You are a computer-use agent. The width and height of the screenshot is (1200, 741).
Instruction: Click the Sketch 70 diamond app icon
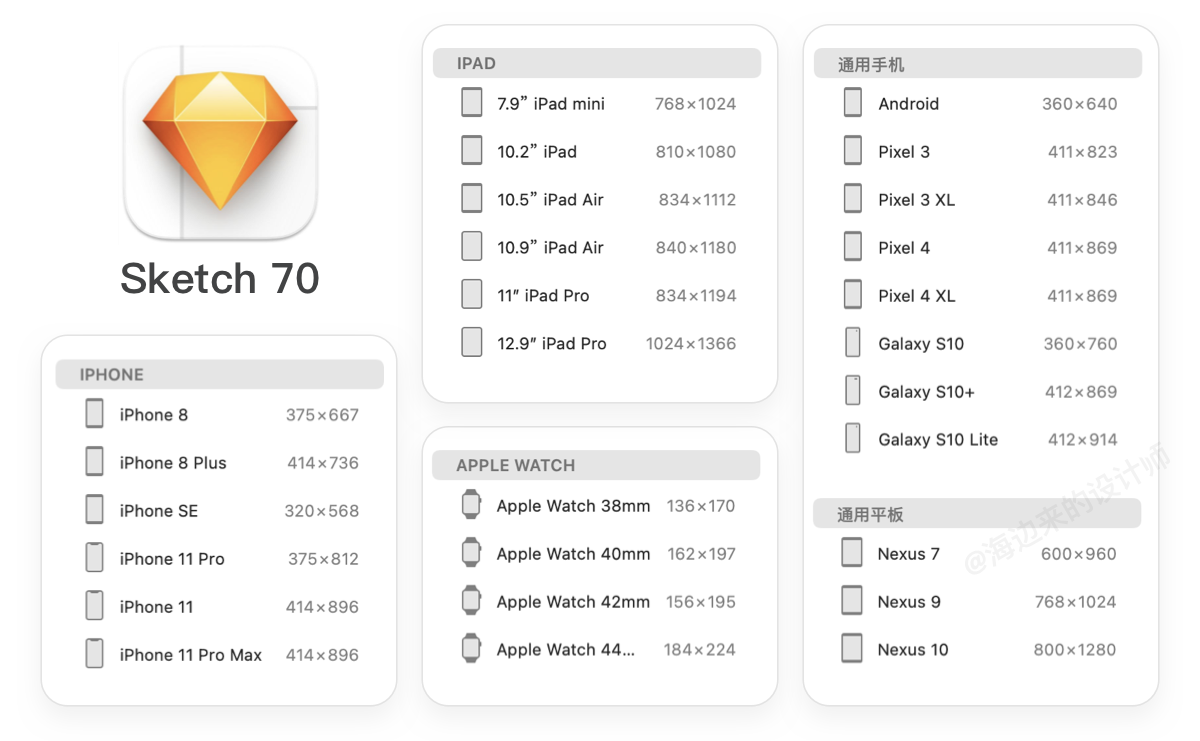point(220,143)
